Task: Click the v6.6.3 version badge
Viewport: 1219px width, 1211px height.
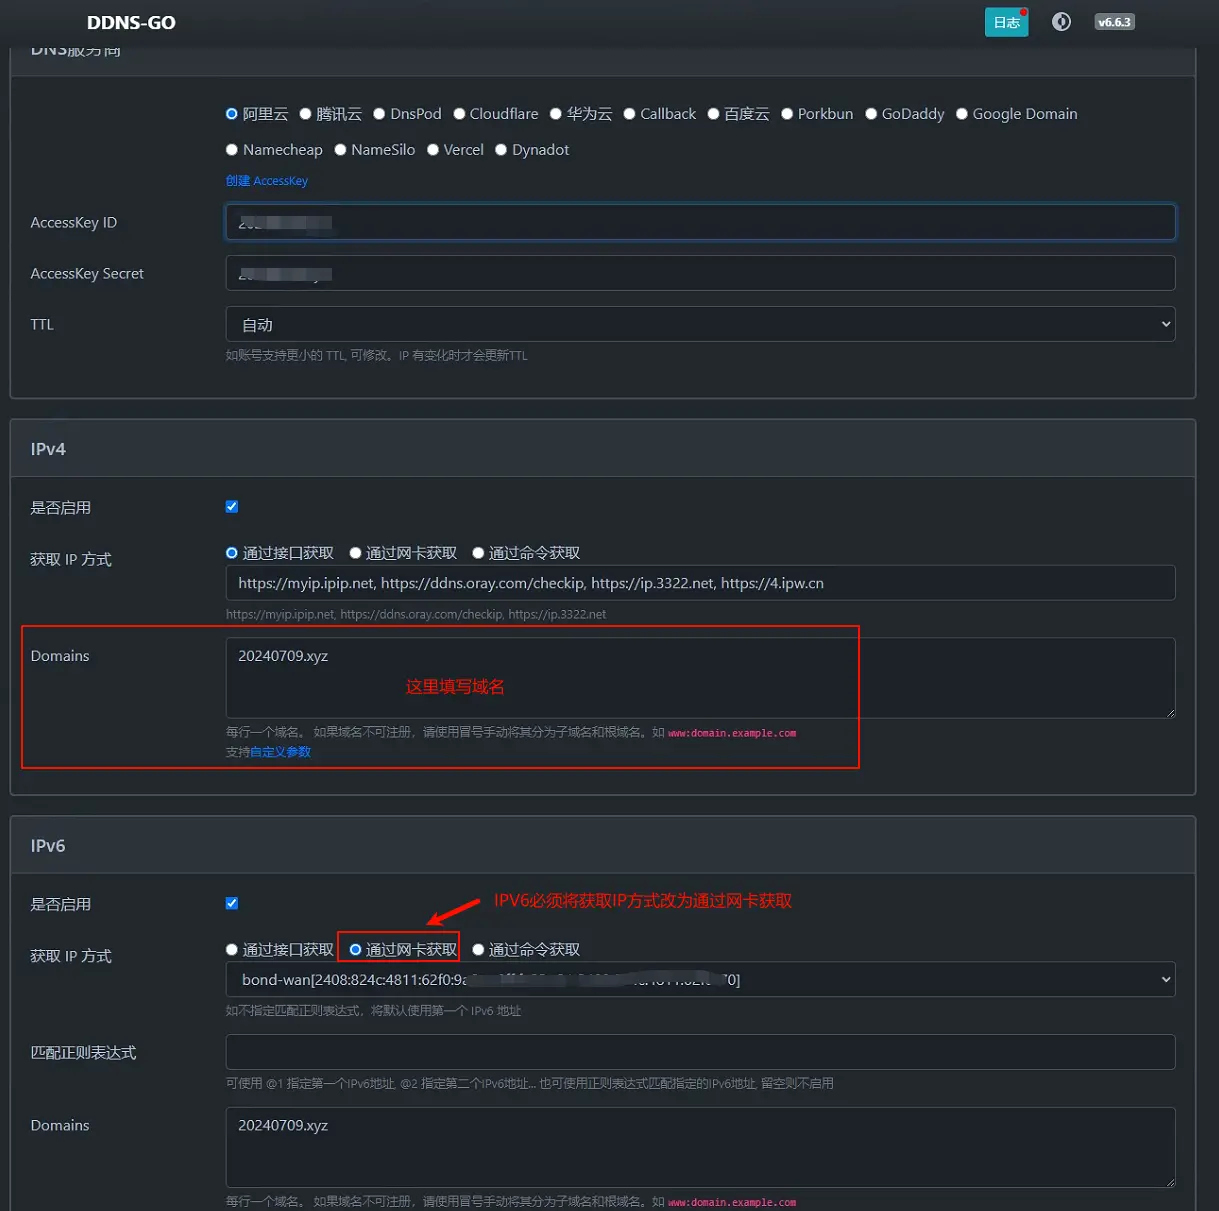Action: tap(1114, 22)
